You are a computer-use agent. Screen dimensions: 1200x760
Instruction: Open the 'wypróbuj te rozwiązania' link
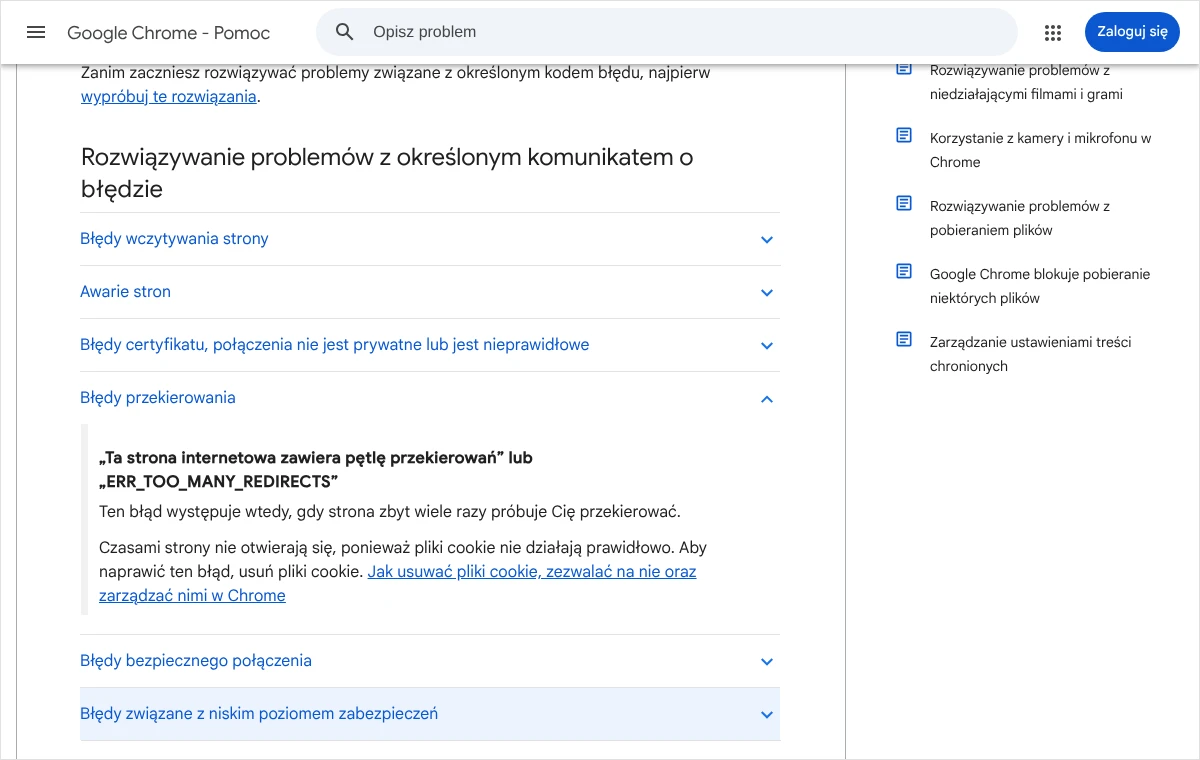[169, 97]
